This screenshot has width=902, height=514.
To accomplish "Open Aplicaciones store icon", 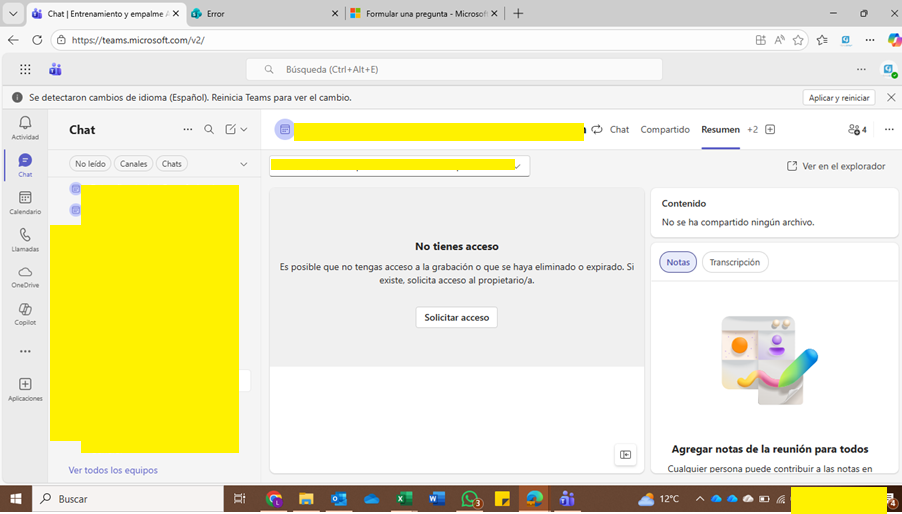I will [x=25, y=389].
